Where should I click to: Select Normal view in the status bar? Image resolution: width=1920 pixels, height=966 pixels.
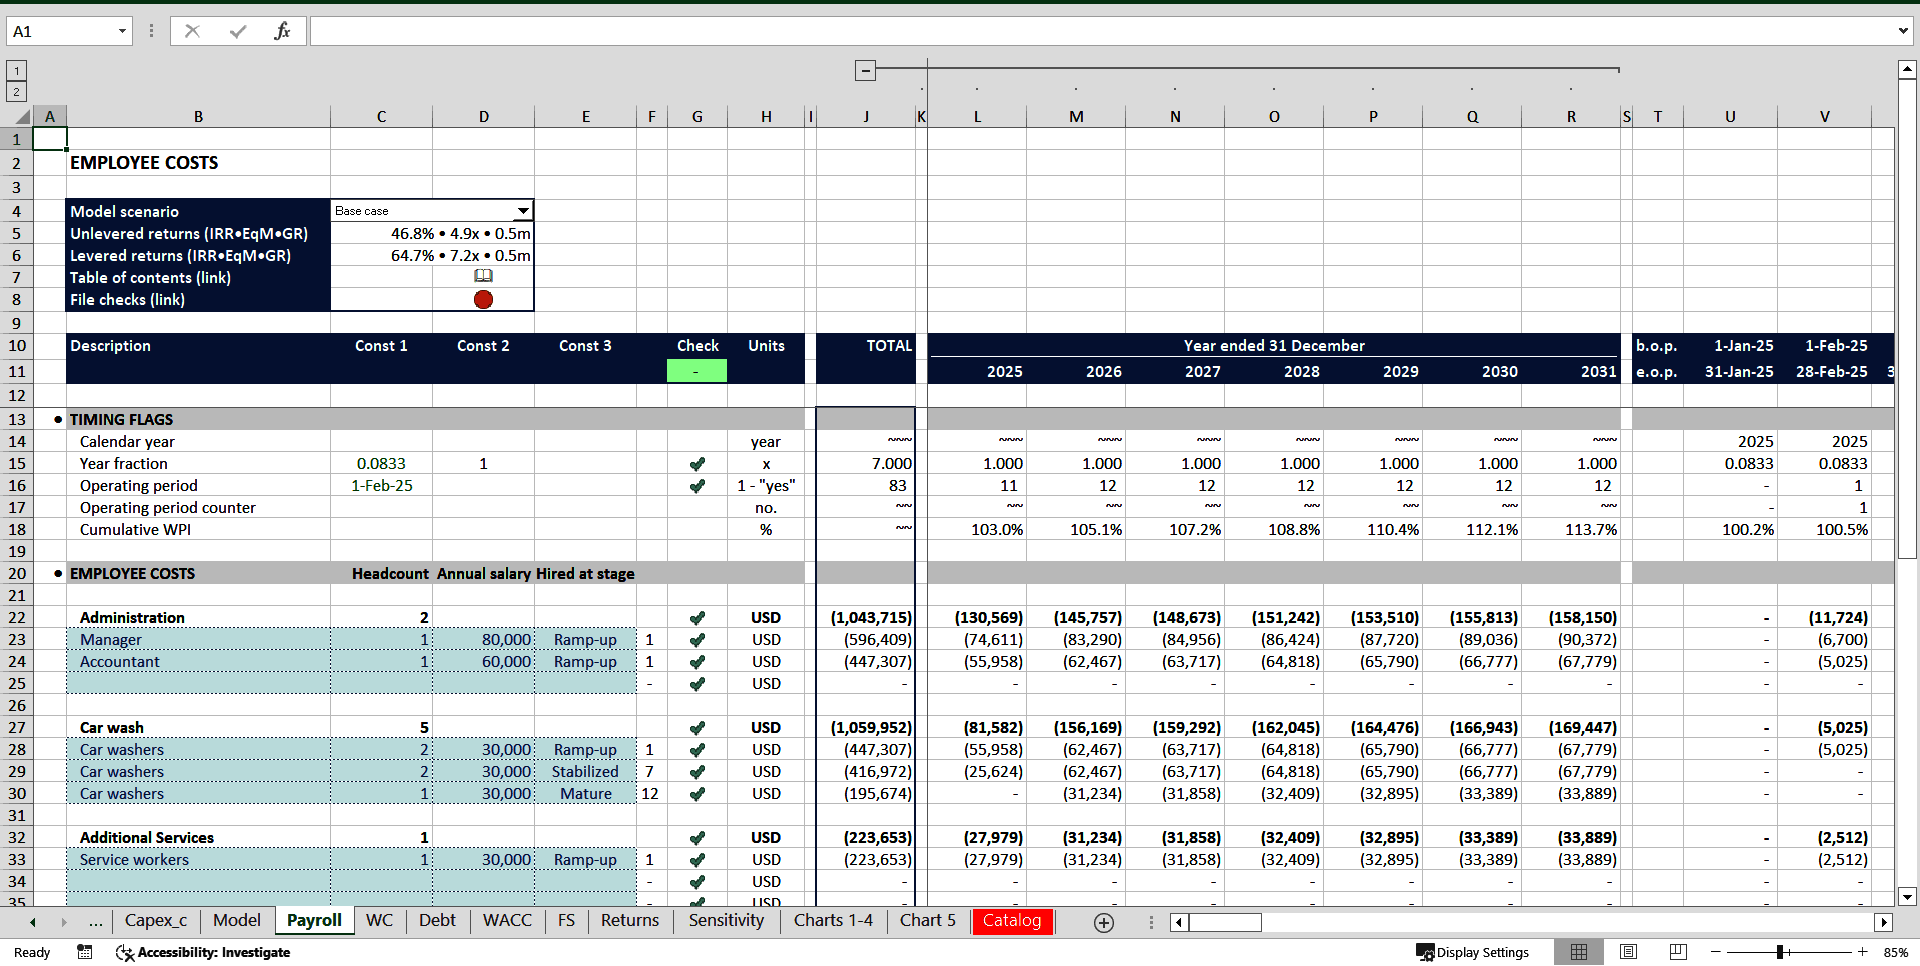1579,952
